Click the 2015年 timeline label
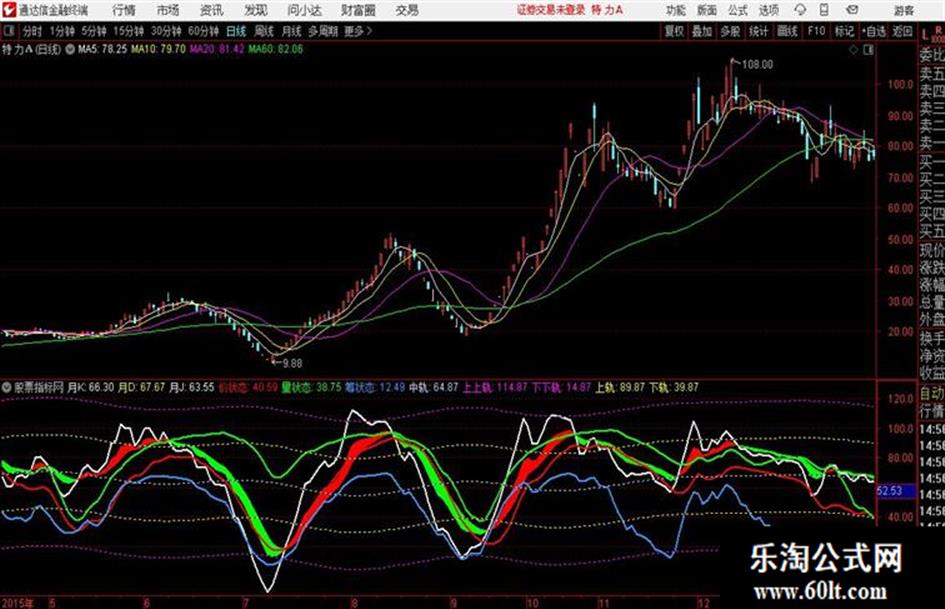Viewport: 945px width, 609px height. coord(19,603)
